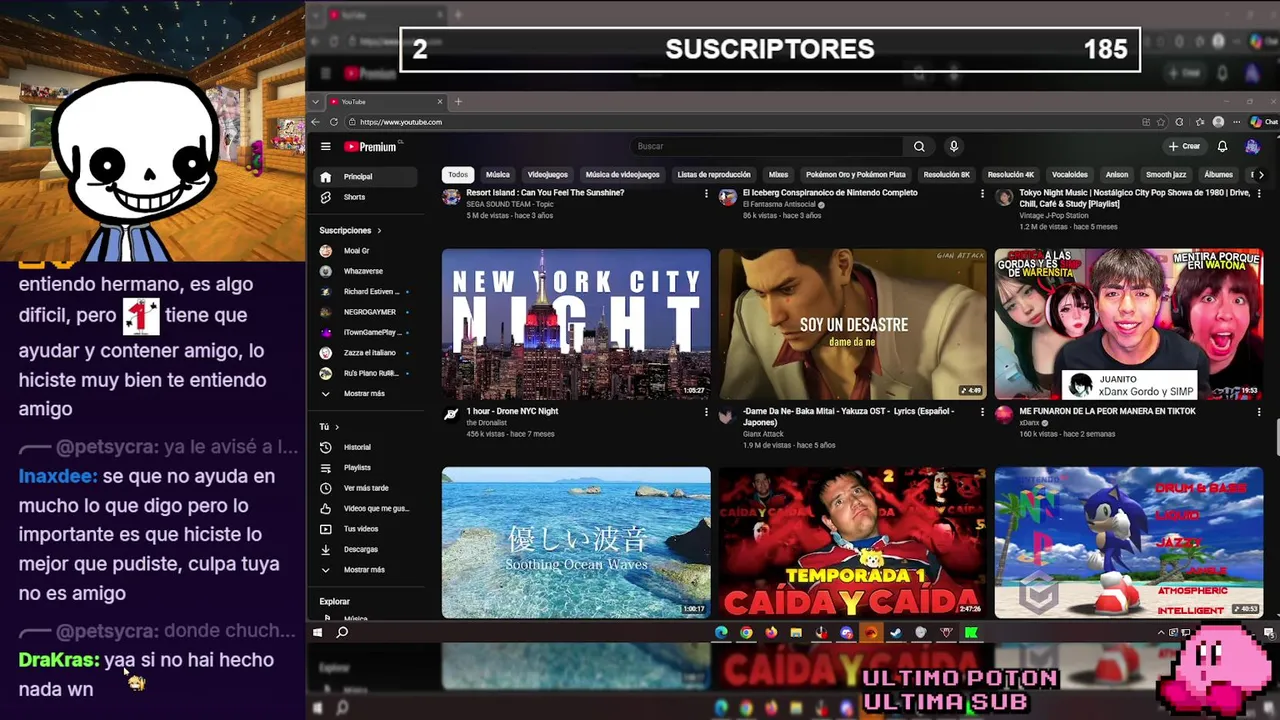1280x720 pixels.
Task: Open Windows Start menu
Action: click(318, 632)
